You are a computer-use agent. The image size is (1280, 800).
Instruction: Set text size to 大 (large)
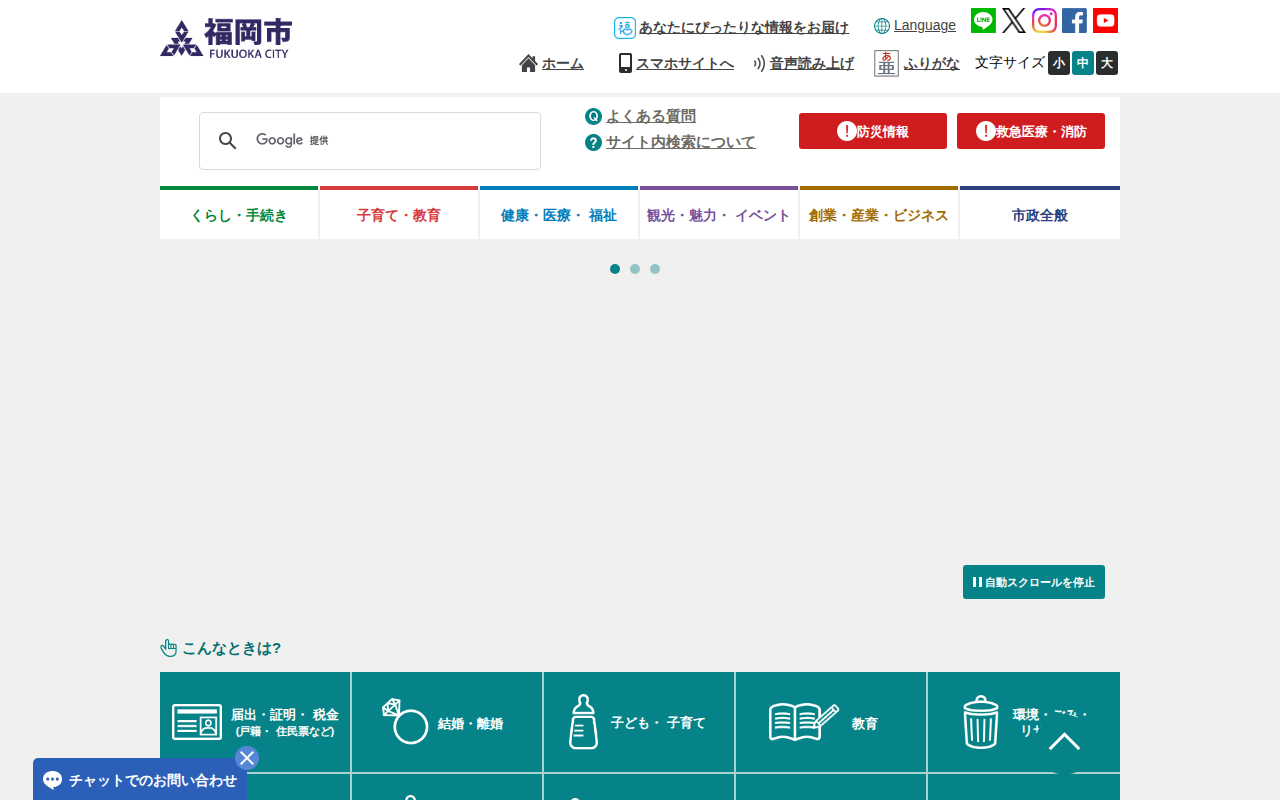point(1107,63)
